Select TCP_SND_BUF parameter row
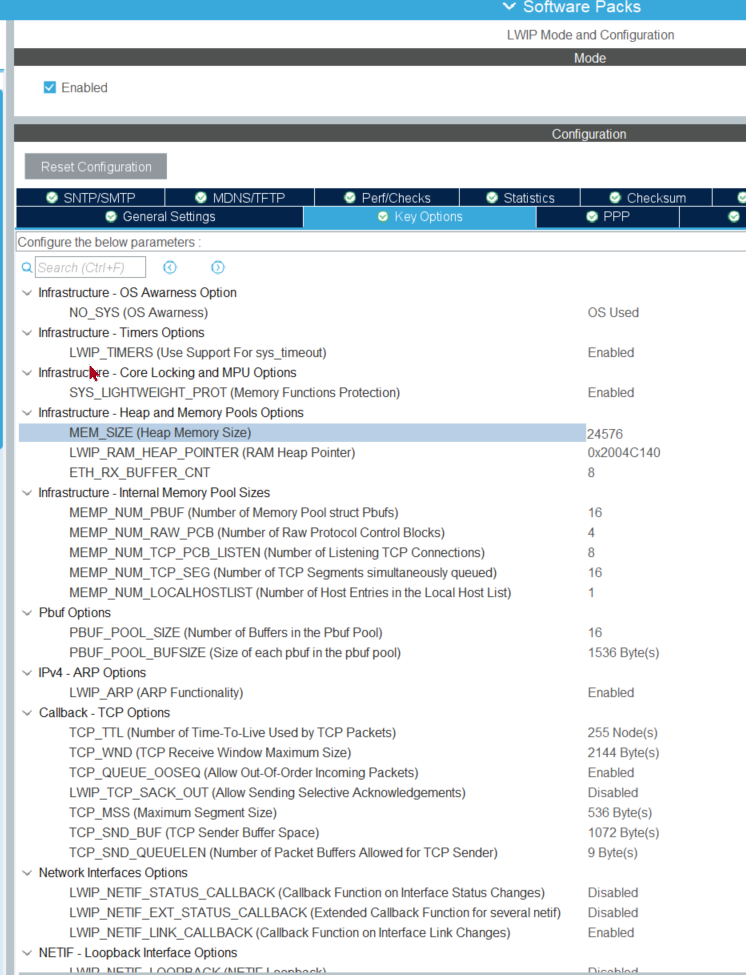The image size is (746, 975). [x=194, y=833]
